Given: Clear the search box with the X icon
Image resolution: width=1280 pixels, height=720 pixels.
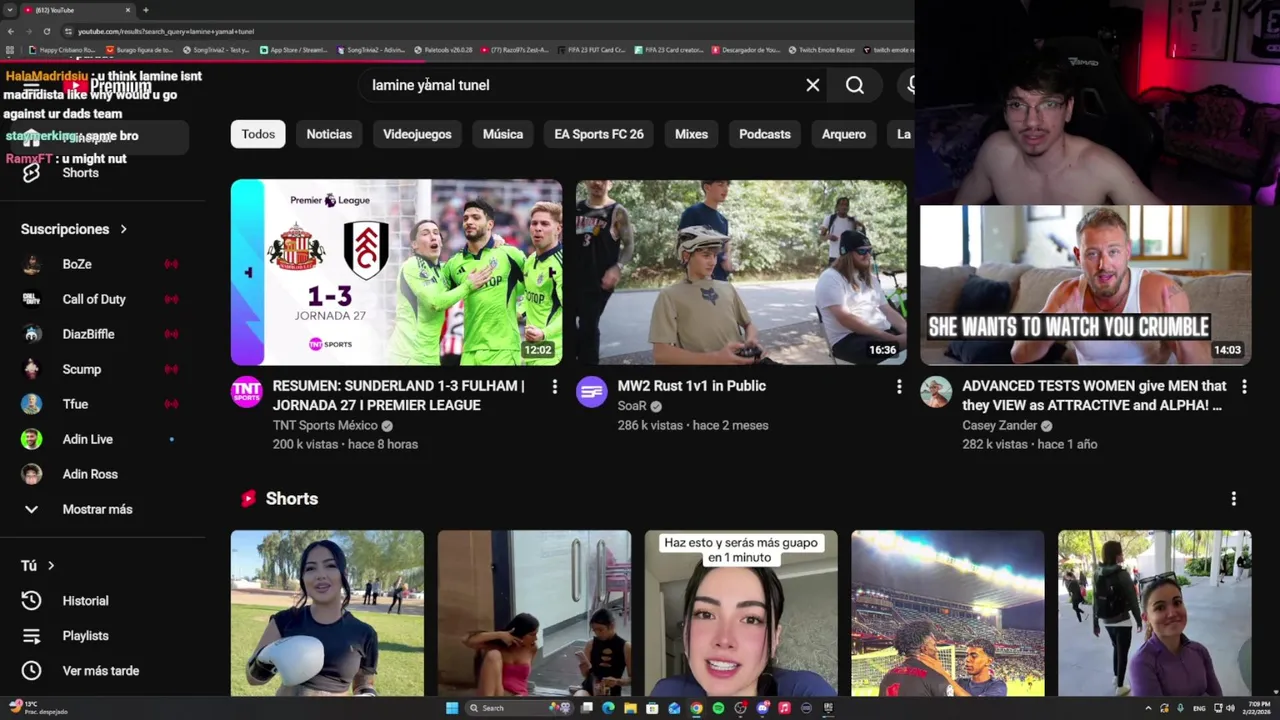Looking at the screenshot, I should click(x=813, y=85).
